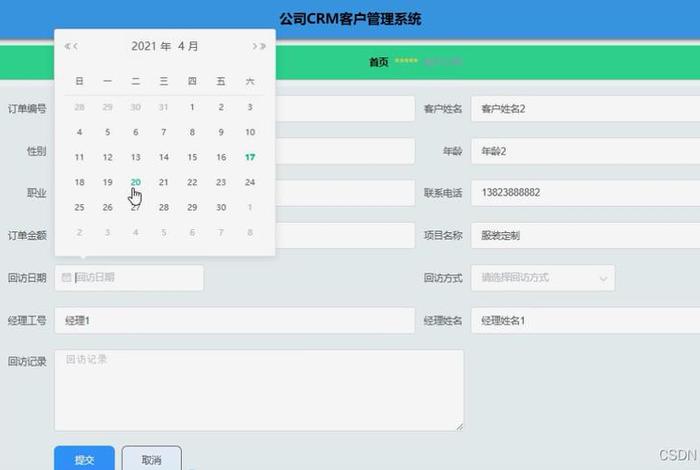Submit the form with 提交 button

coord(84,459)
